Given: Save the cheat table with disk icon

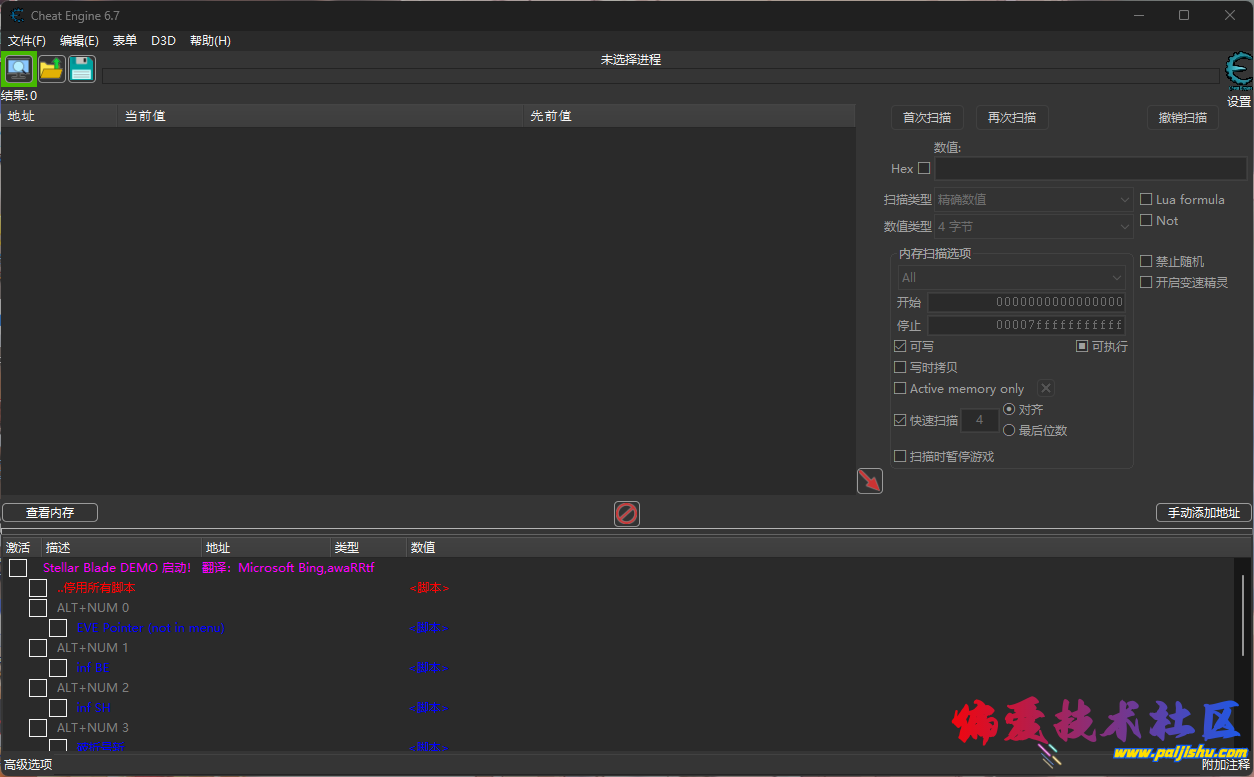Looking at the screenshot, I should (x=81, y=68).
